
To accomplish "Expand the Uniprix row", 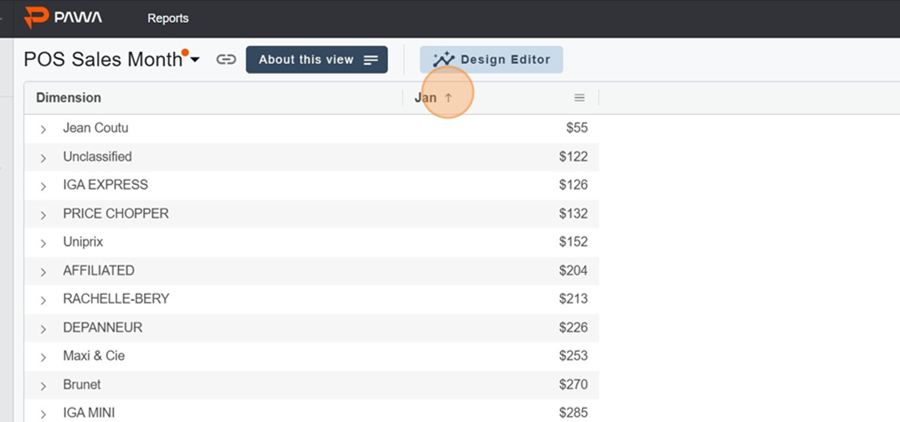I will [x=43, y=243].
